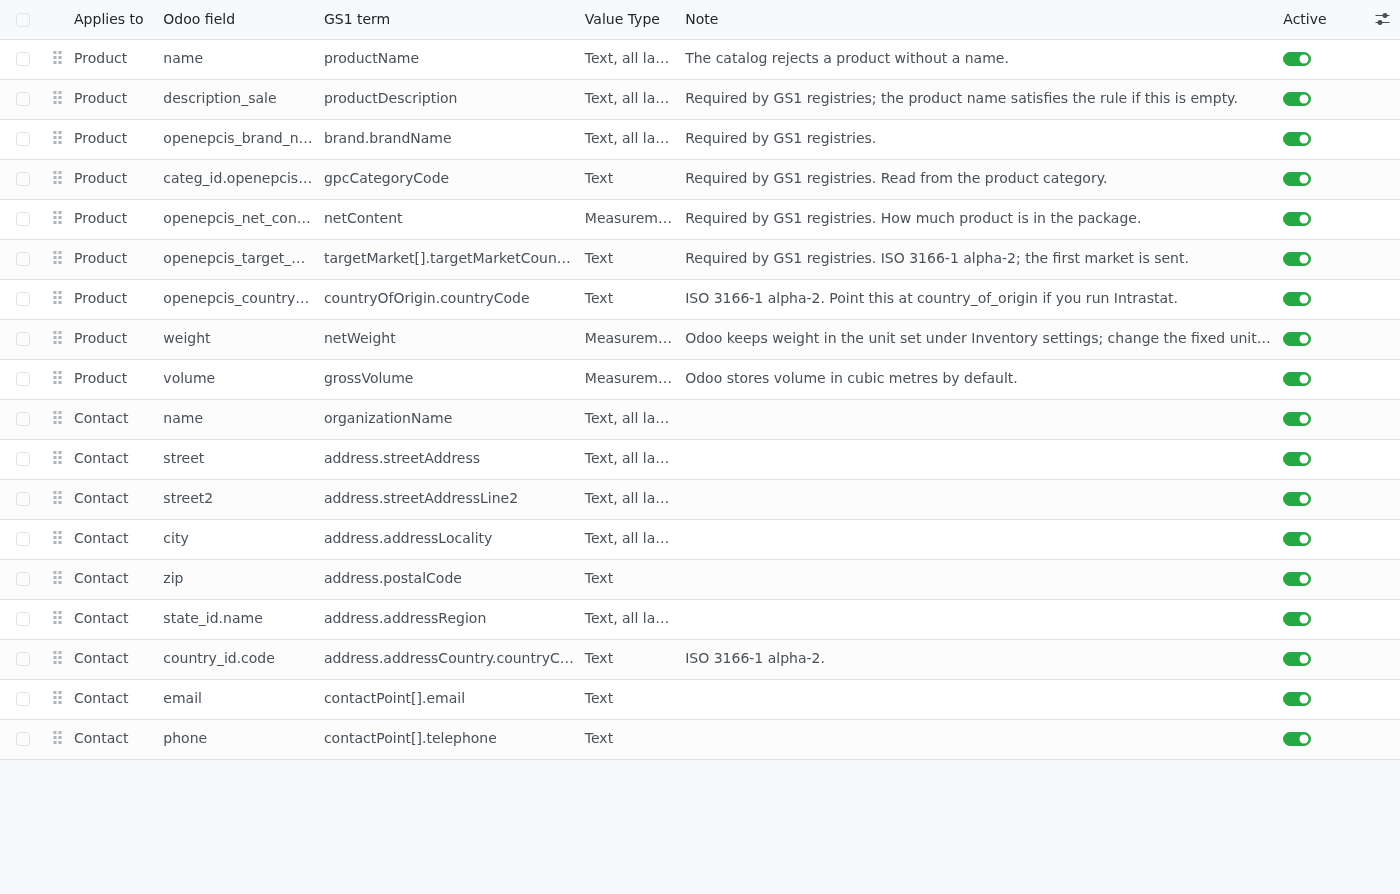The width and height of the screenshot is (1400, 894).
Task: Click drag handle of productDescription row
Action: [57, 98]
